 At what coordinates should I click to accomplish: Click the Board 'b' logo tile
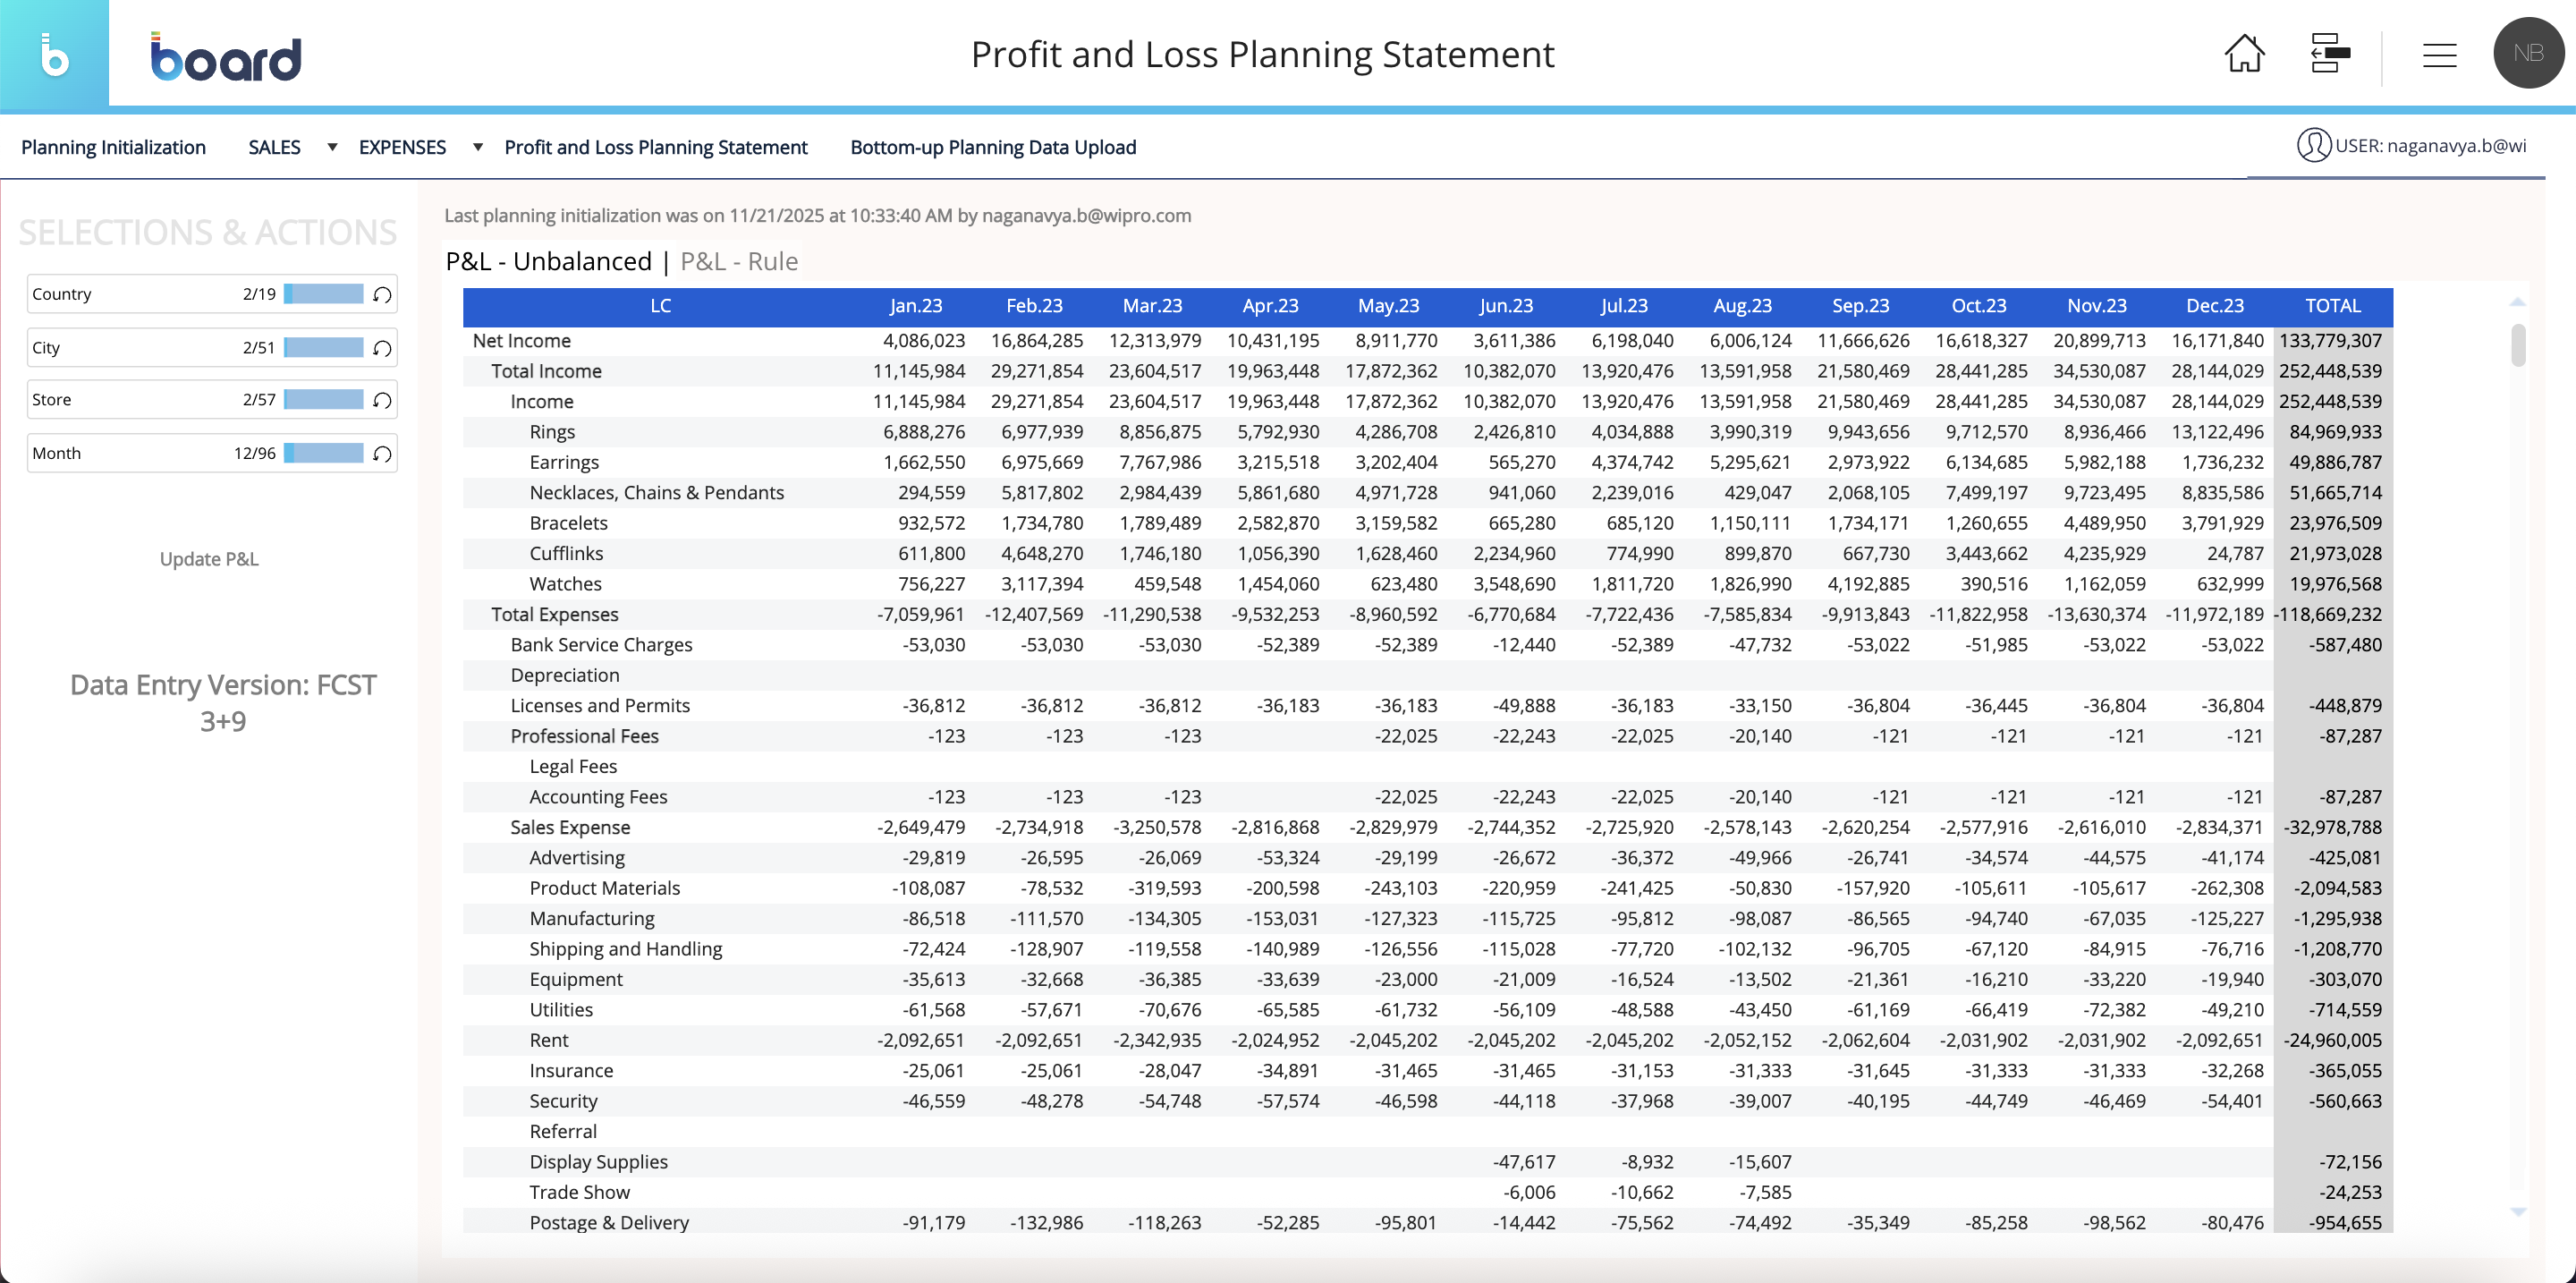pyautogui.click(x=54, y=54)
